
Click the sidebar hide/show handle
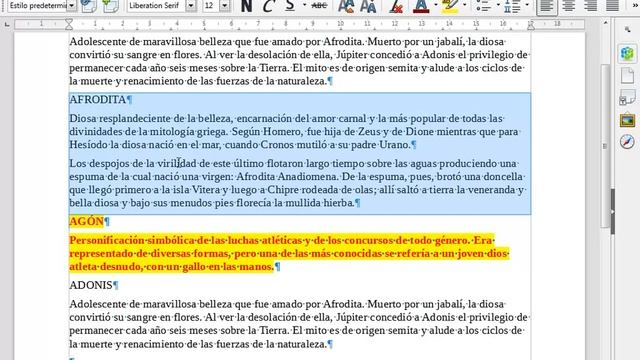[x=613, y=211]
